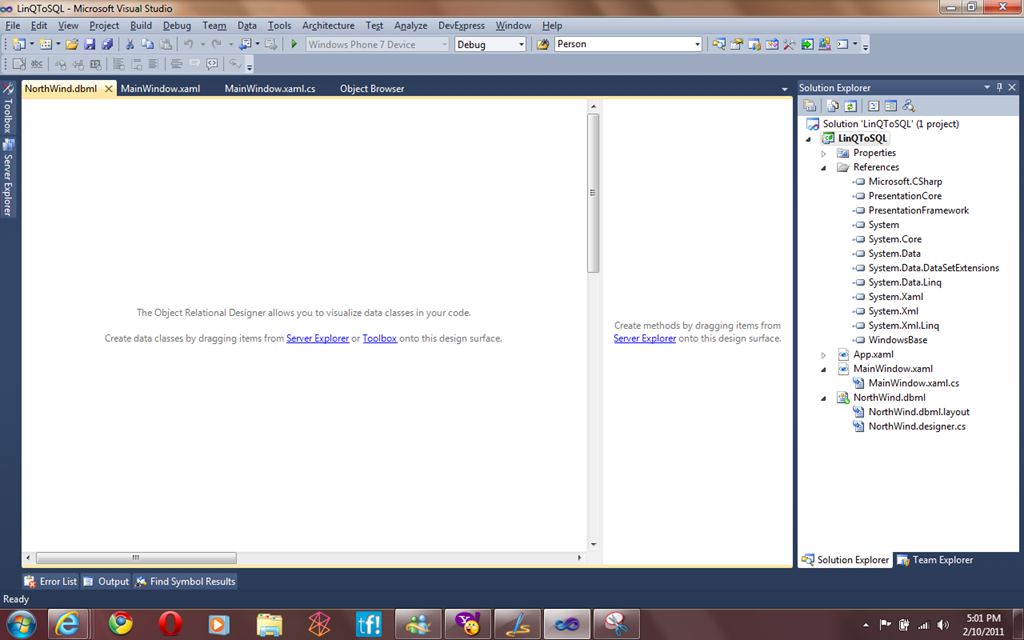Click the designer horizontal scrollbar thumb
The height and width of the screenshot is (640, 1024).
pyautogui.click(x=136, y=558)
